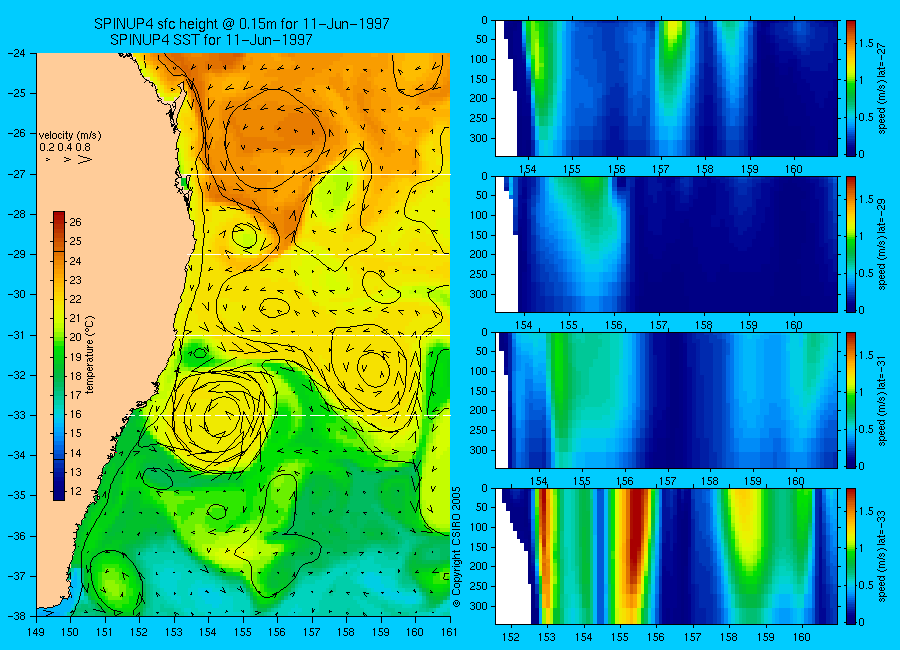
Task: Click the 149 longitude label on the main map axis
Action: point(36,633)
